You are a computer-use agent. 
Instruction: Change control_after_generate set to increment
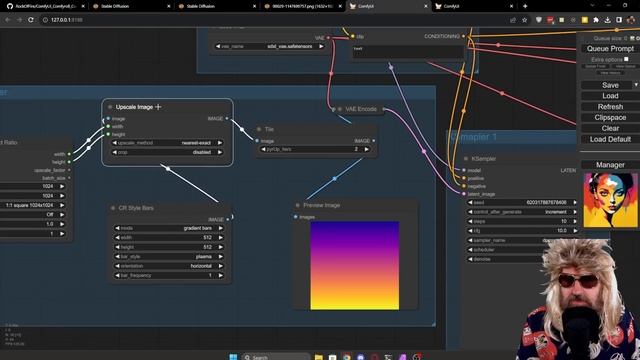(x=522, y=212)
